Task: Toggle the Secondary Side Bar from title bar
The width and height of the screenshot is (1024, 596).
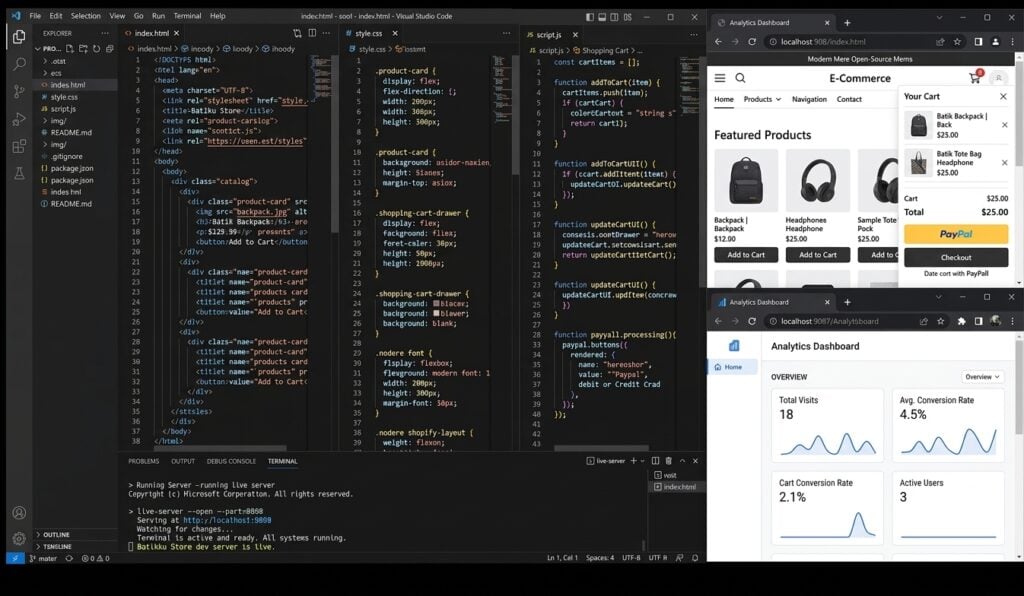Action: tap(615, 17)
